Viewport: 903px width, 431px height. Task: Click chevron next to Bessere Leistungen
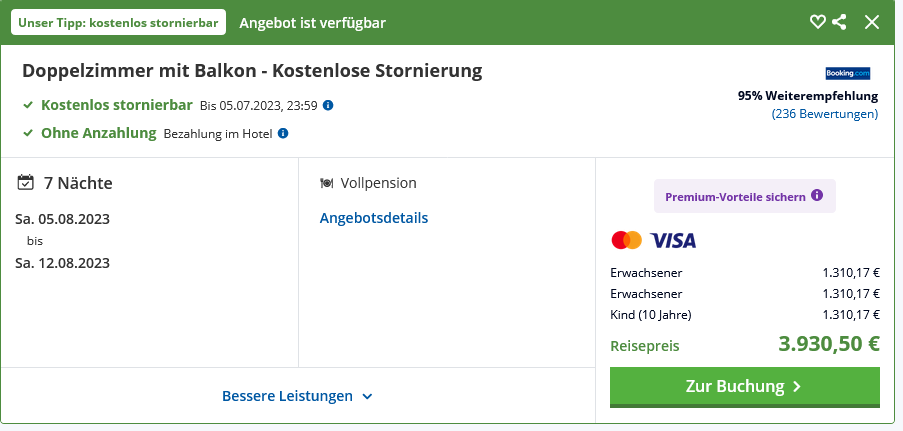(367, 396)
